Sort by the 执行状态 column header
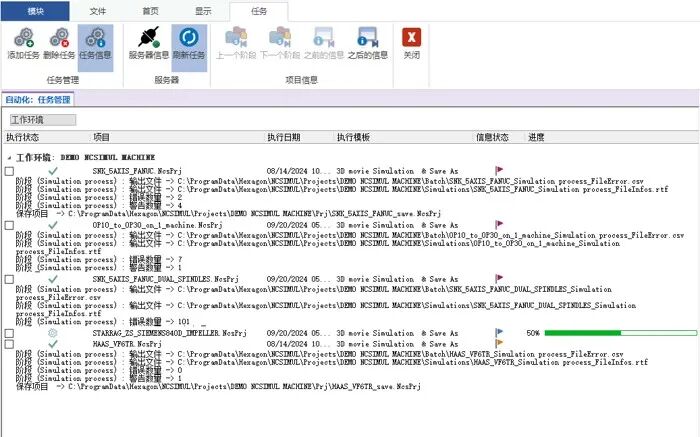Image resolution: width=700 pixels, height=437 pixels. point(23,137)
